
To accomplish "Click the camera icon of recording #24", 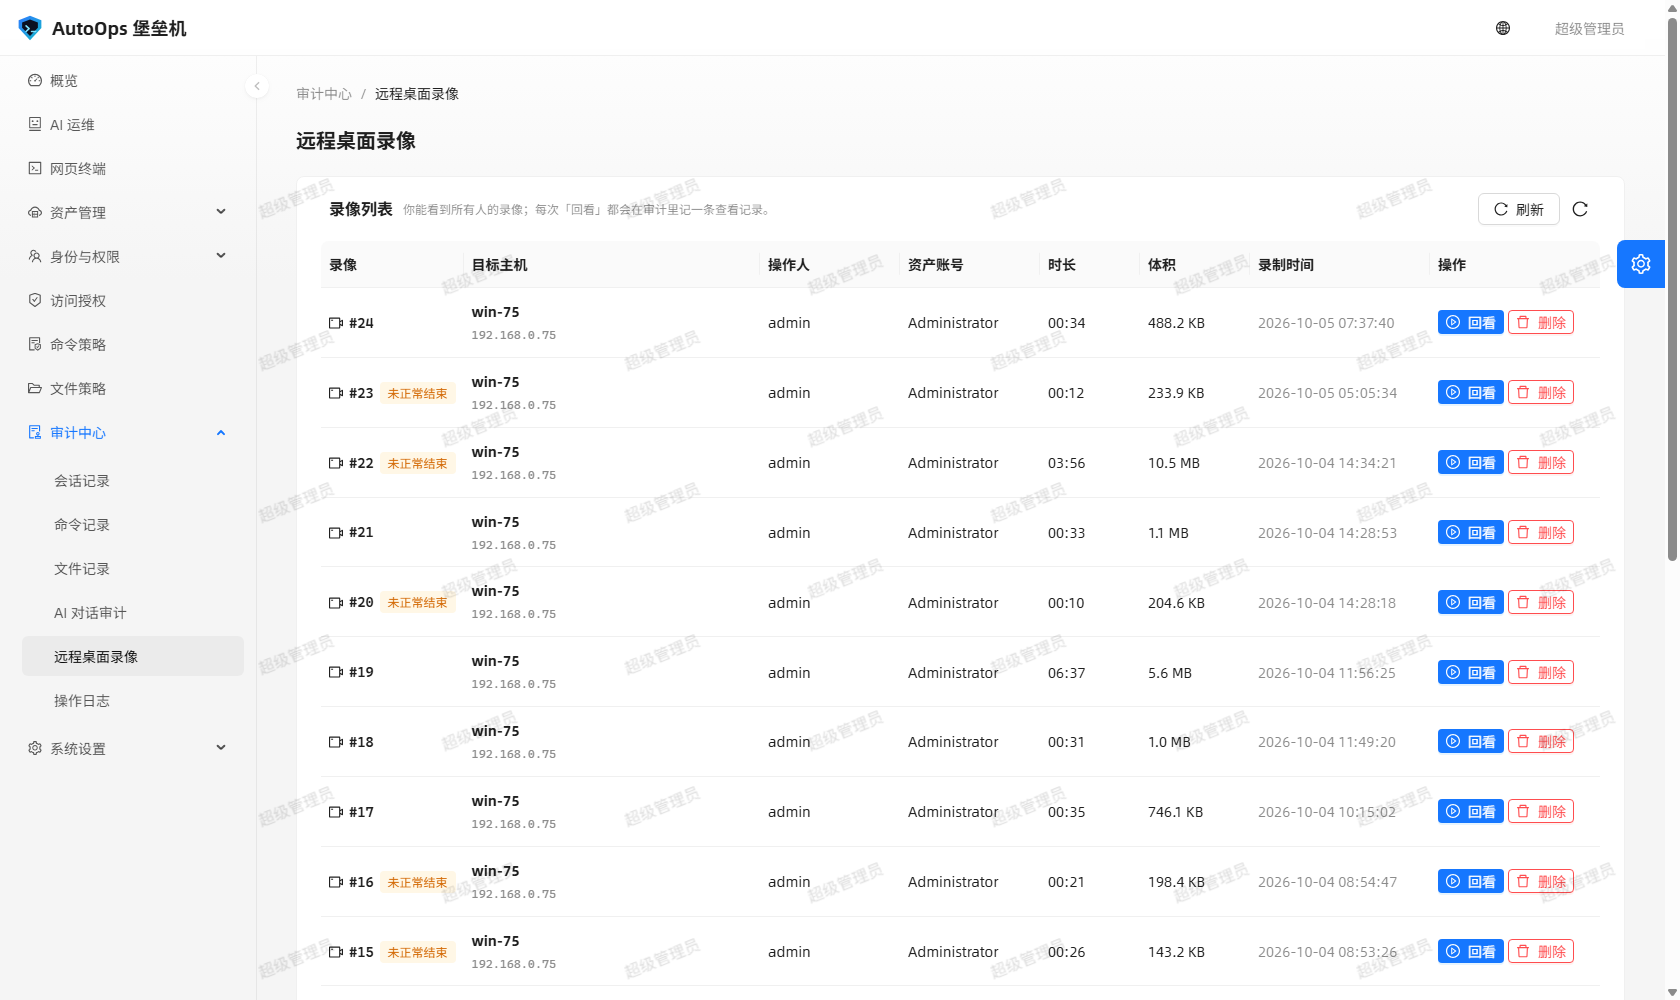I will pyautogui.click(x=336, y=323).
